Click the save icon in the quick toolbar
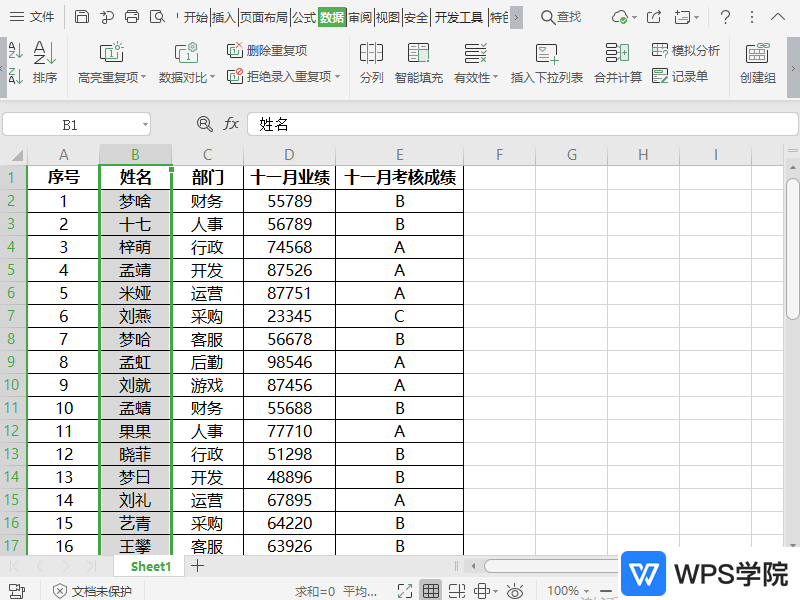800x600 pixels. [x=82, y=17]
